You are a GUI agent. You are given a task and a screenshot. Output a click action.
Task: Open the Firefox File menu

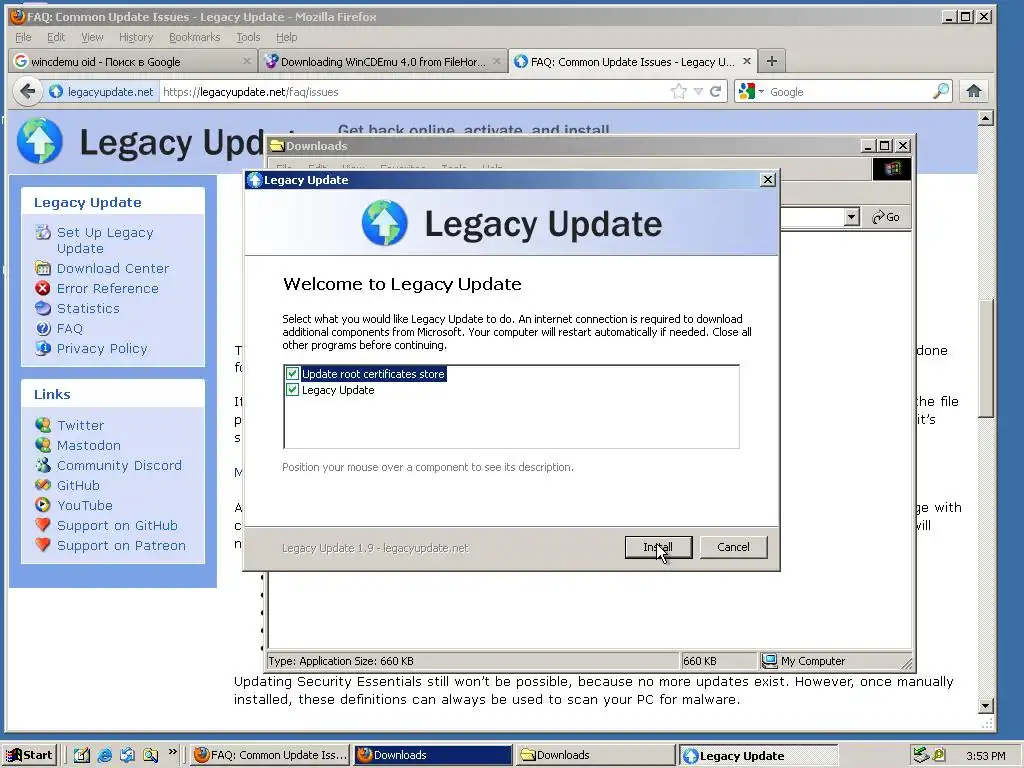23,37
